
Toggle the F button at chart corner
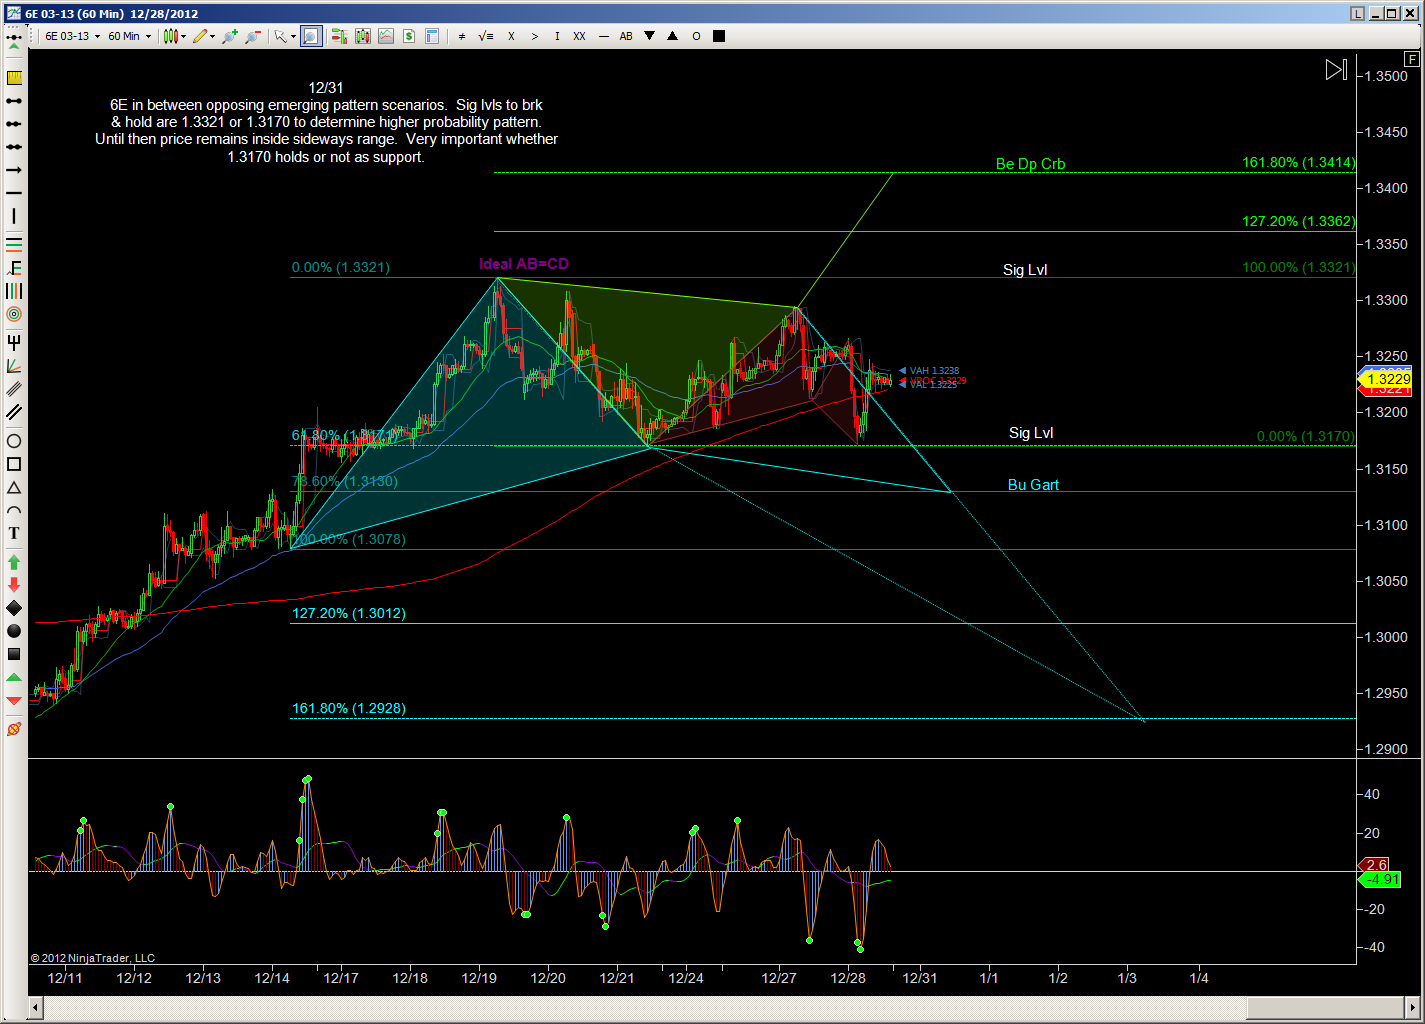point(1411,60)
